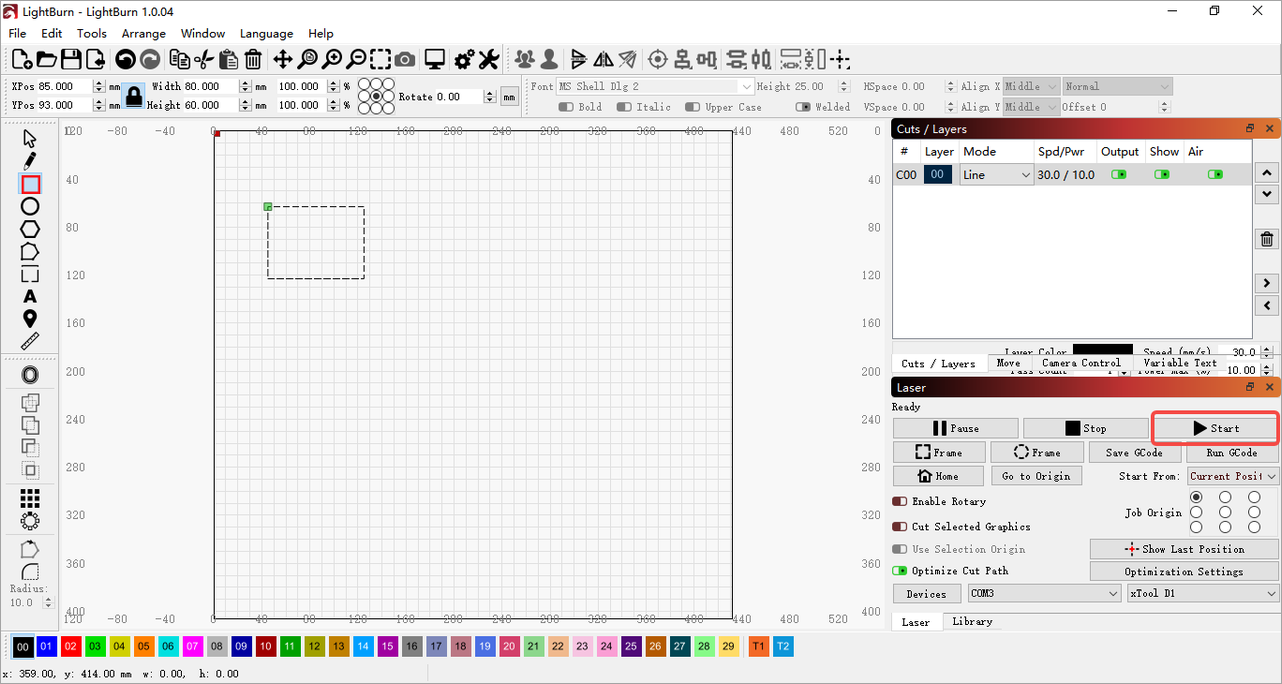The width and height of the screenshot is (1282, 684).
Task: Increase the XPos spinner value
Action: (x=98, y=83)
